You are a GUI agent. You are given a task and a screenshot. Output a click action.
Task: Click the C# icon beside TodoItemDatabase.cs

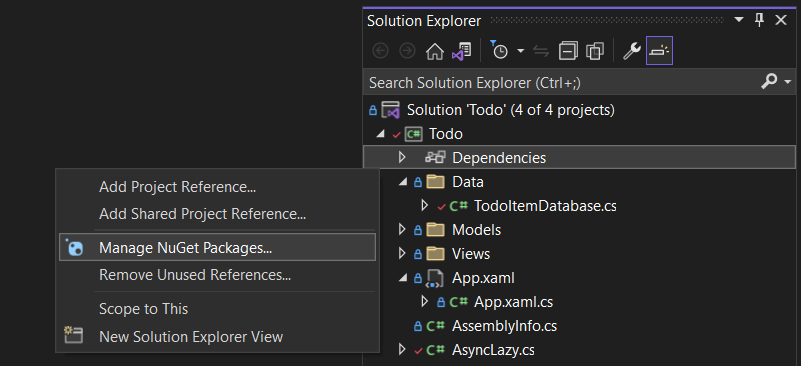pos(458,206)
